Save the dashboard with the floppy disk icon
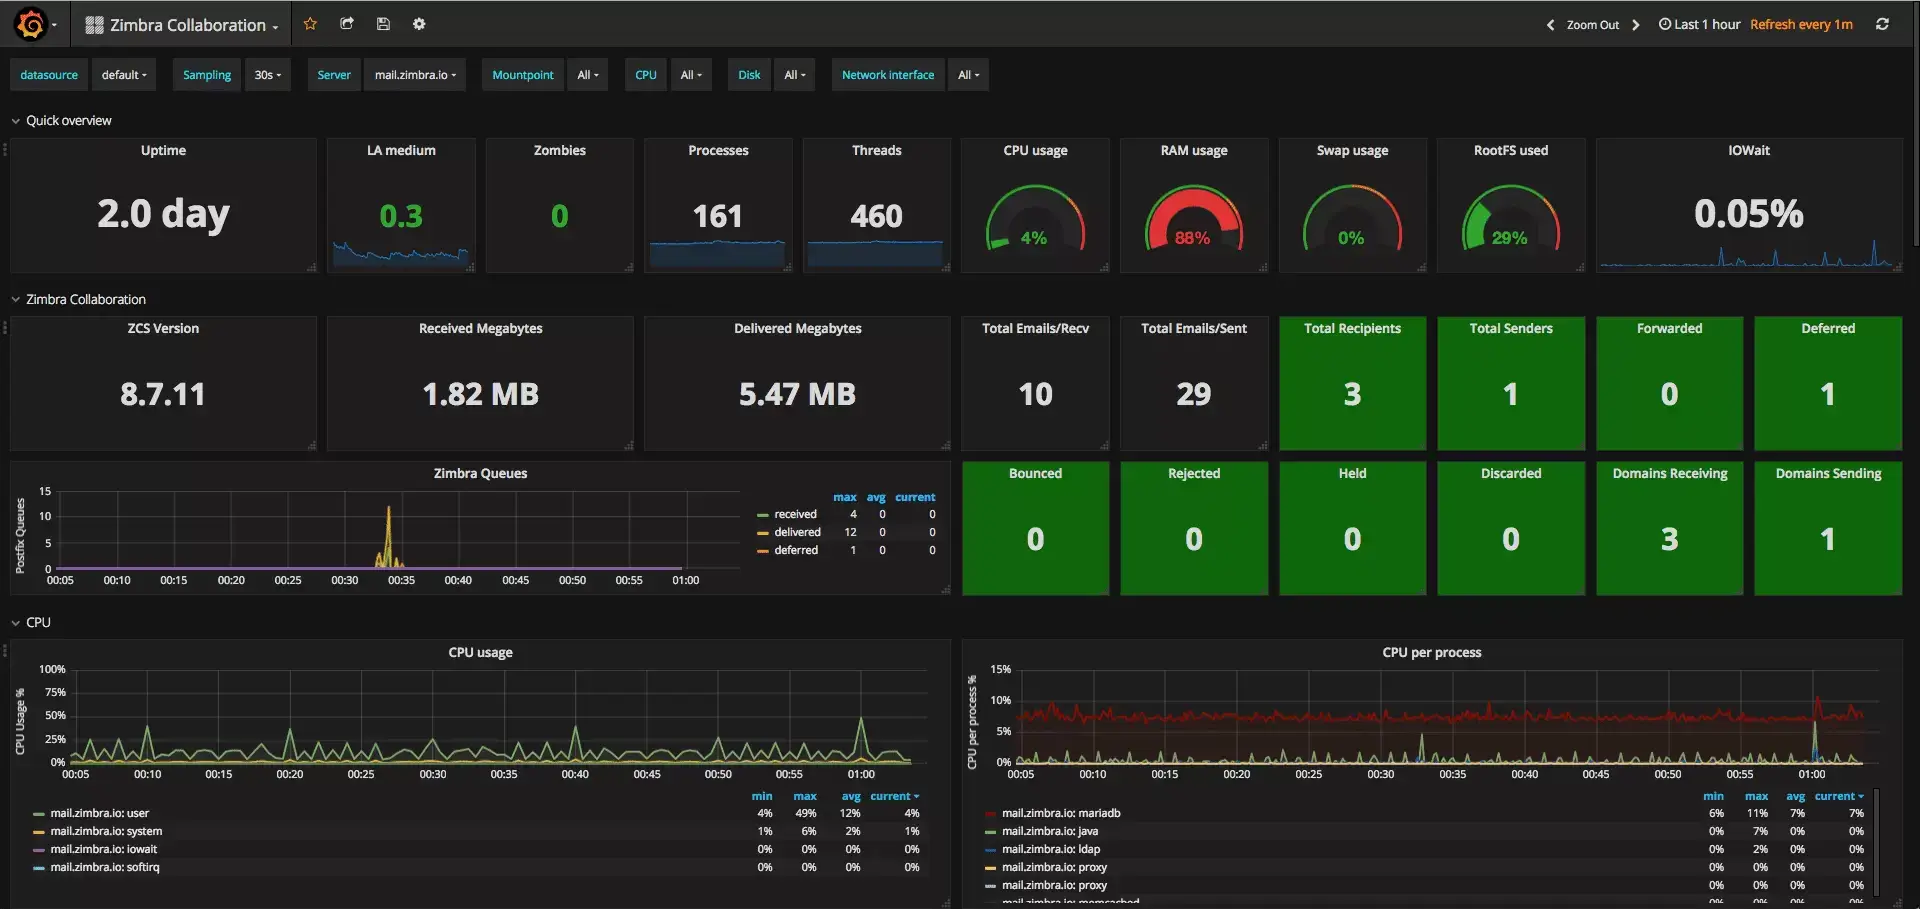 coord(383,23)
